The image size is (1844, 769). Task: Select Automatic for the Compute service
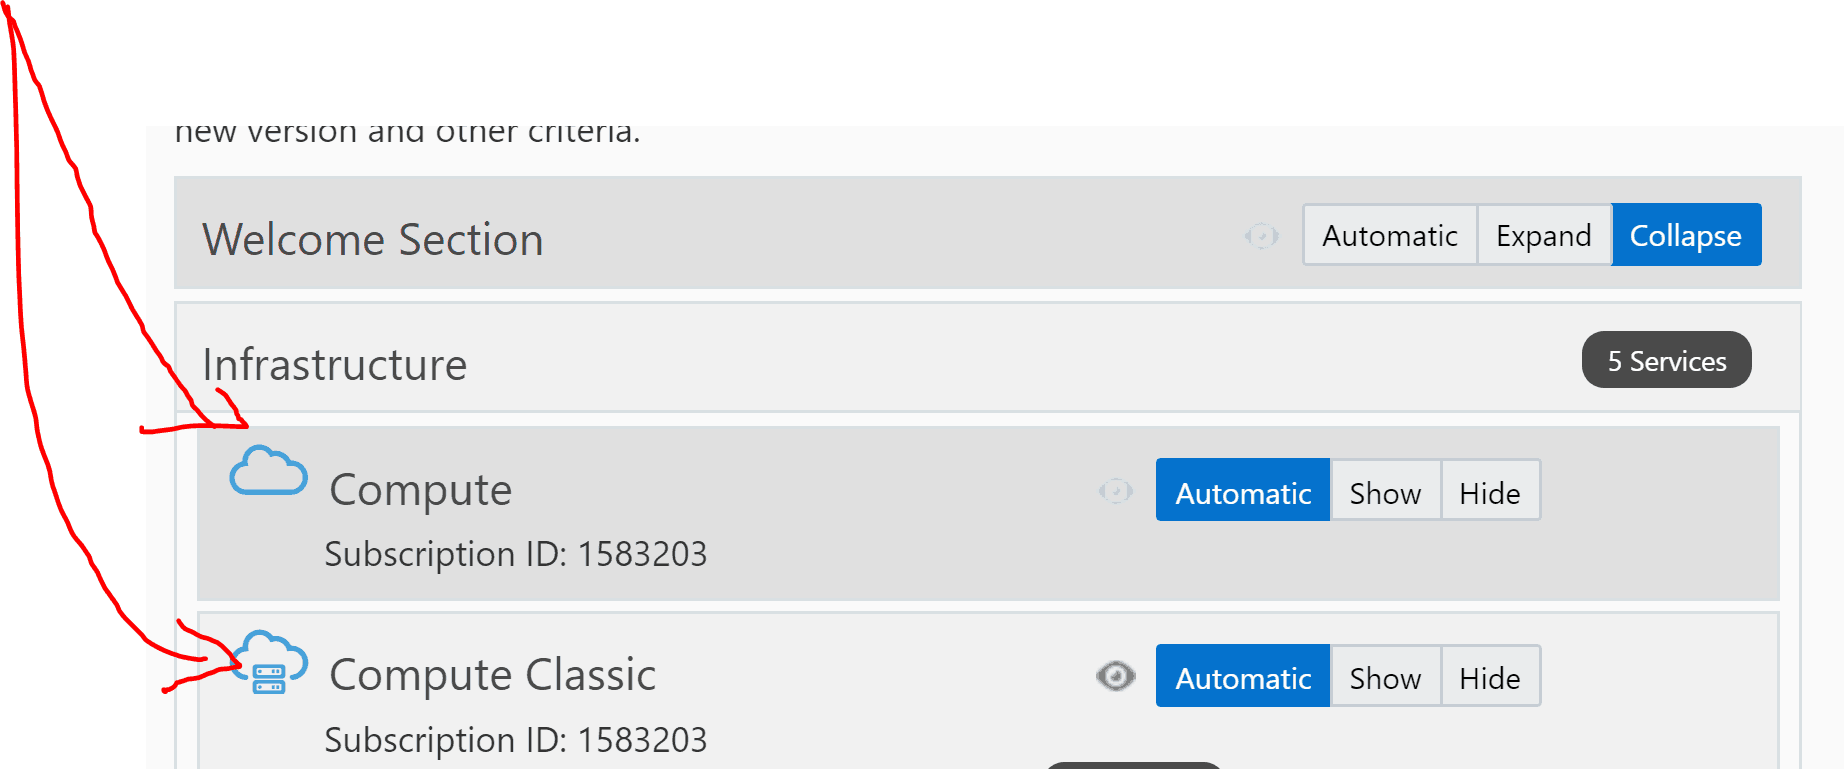[1243, 491]
